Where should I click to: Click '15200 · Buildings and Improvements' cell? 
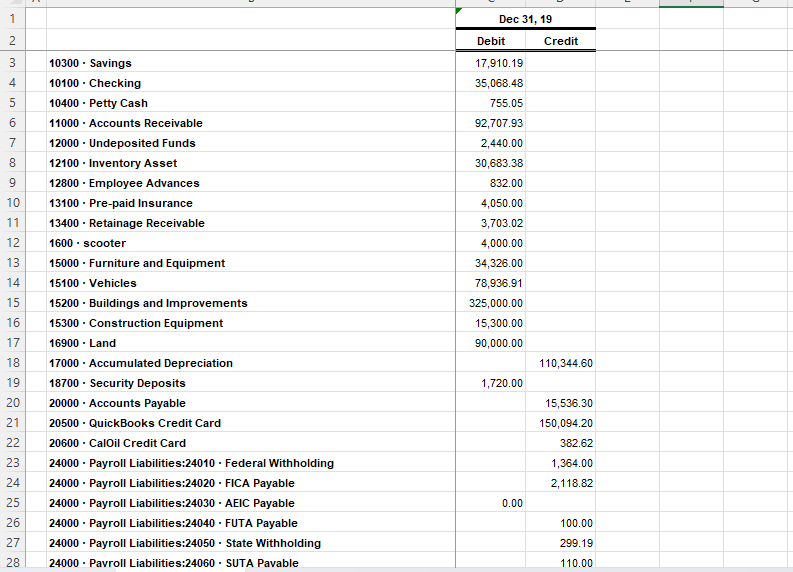pyautogui.click(x=251, y=302)
